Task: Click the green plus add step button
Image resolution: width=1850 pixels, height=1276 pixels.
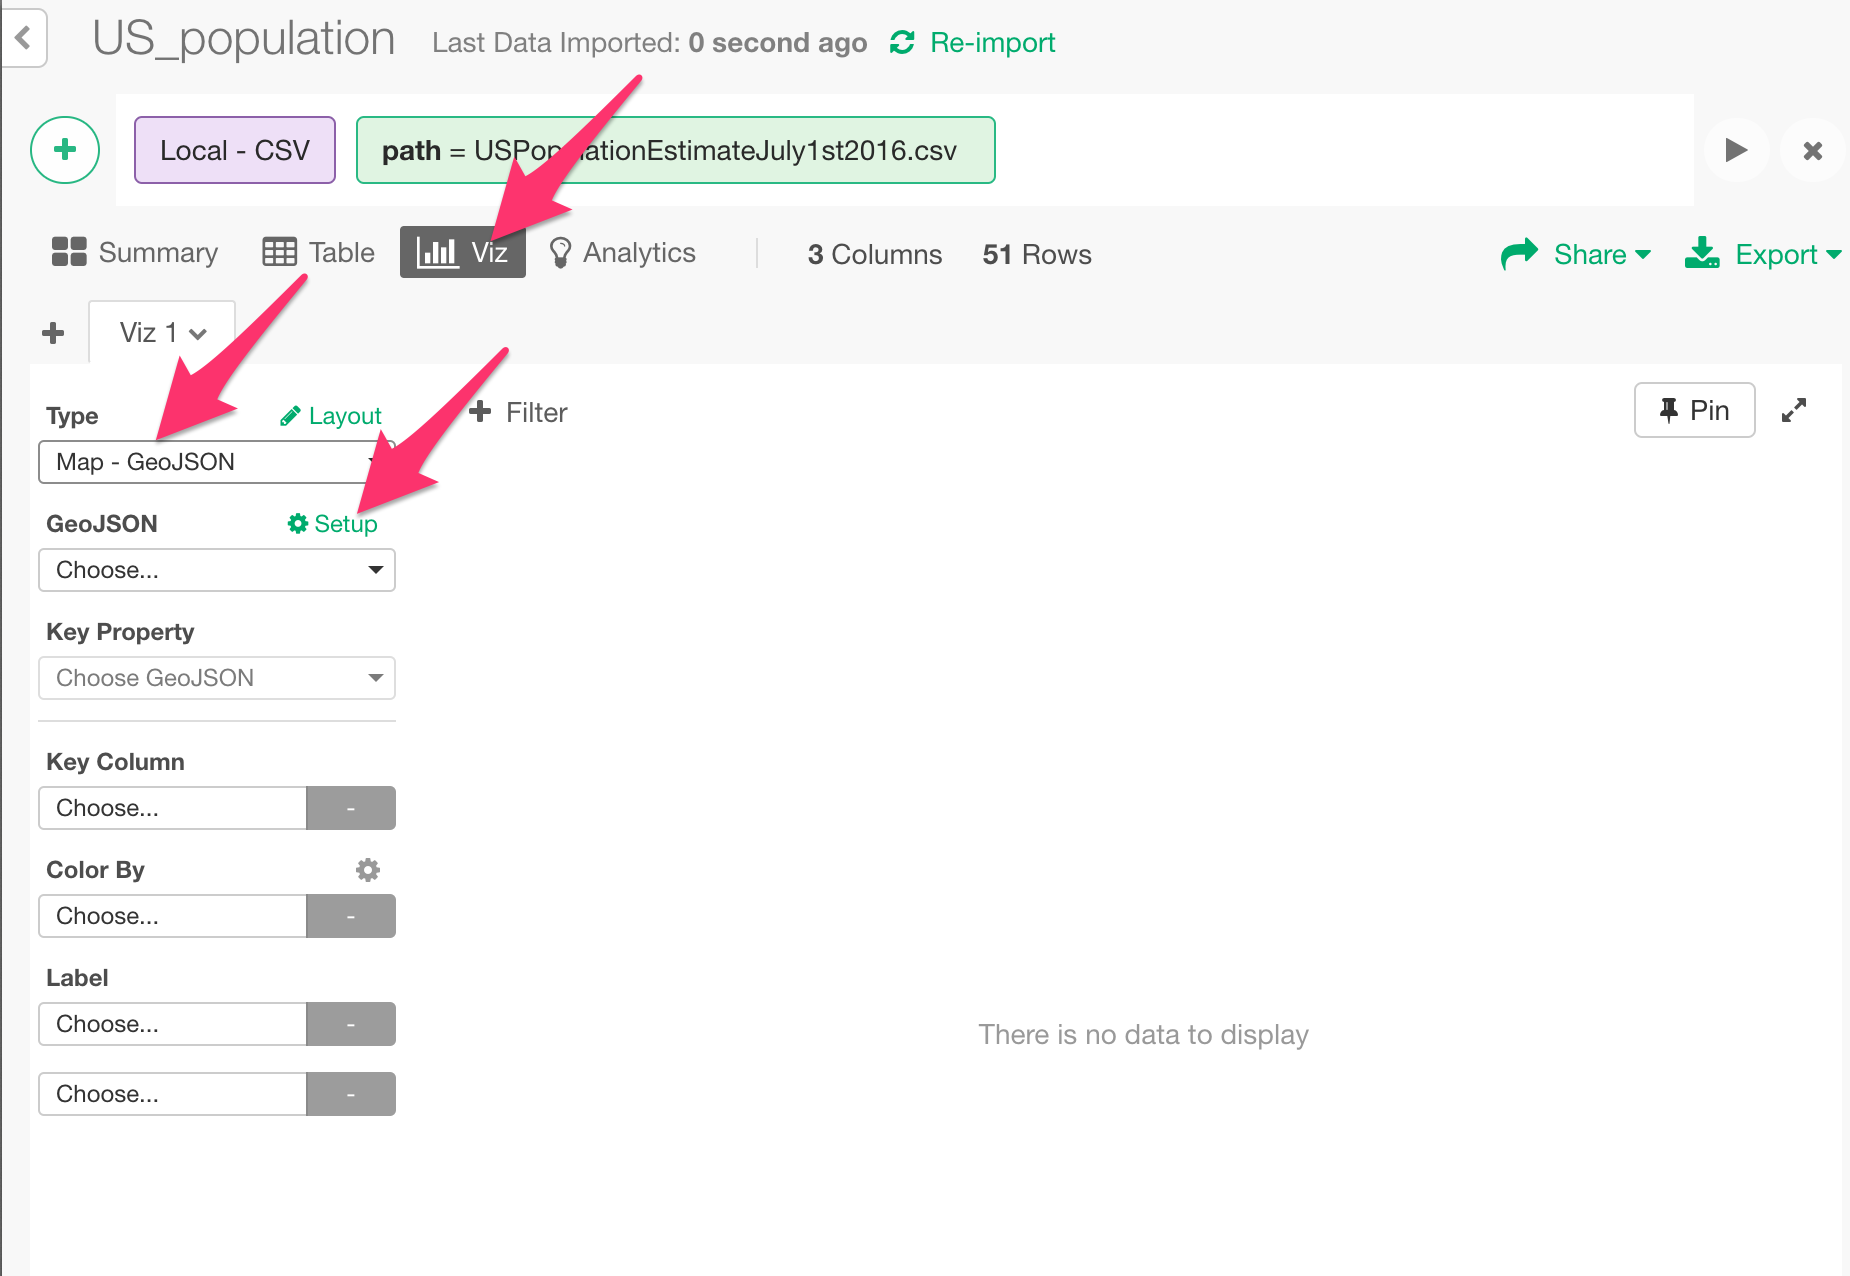Action: 65,150
